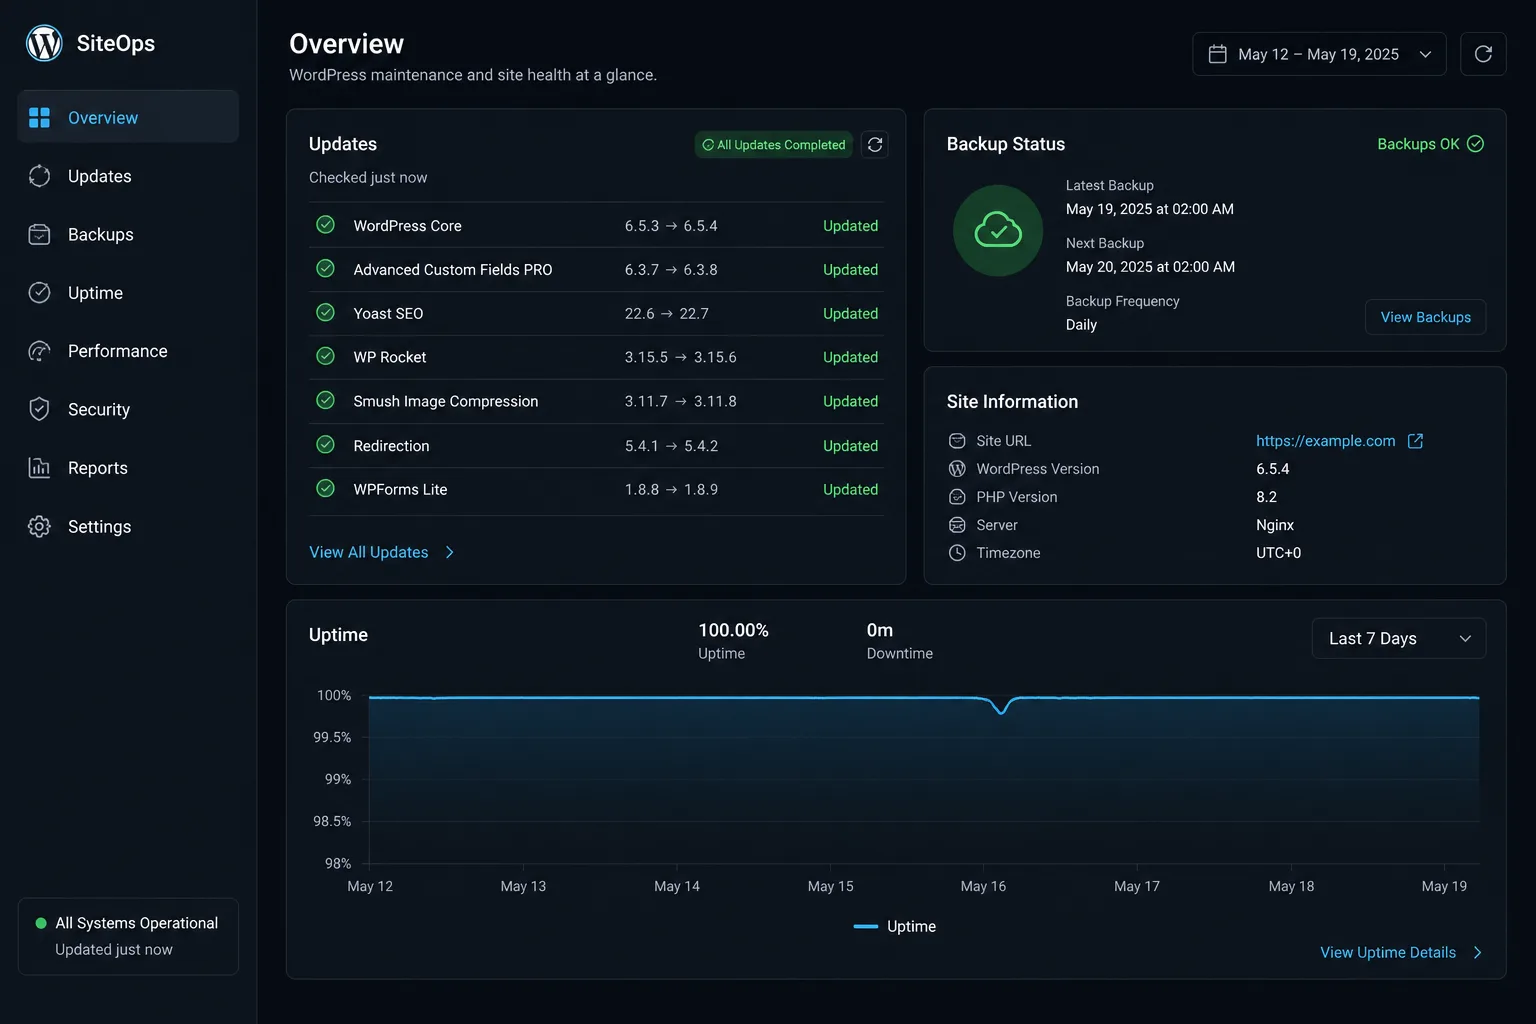
Task: Open the Backups menu item
Action: tap(128, 234)
